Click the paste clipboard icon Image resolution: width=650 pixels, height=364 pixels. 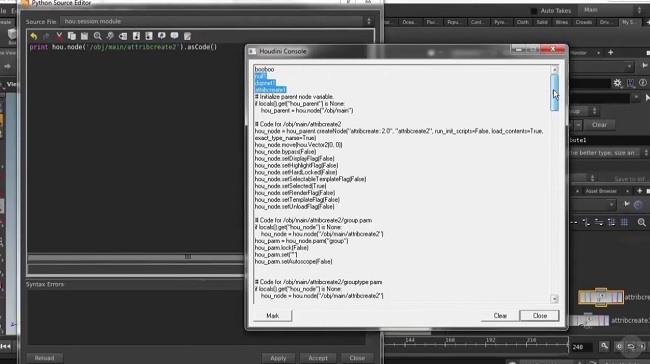pyautogui.click(x=84, y=36)
